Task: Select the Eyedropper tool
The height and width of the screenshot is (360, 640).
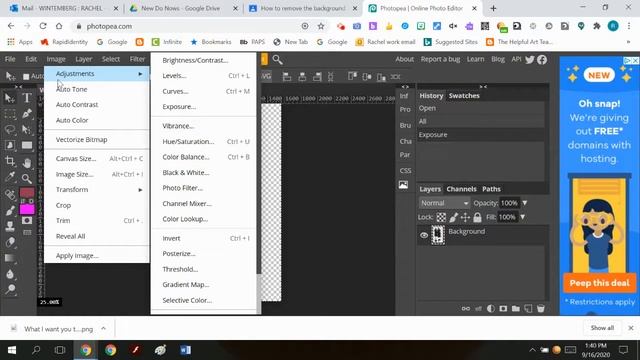Action: click(10, 177)
